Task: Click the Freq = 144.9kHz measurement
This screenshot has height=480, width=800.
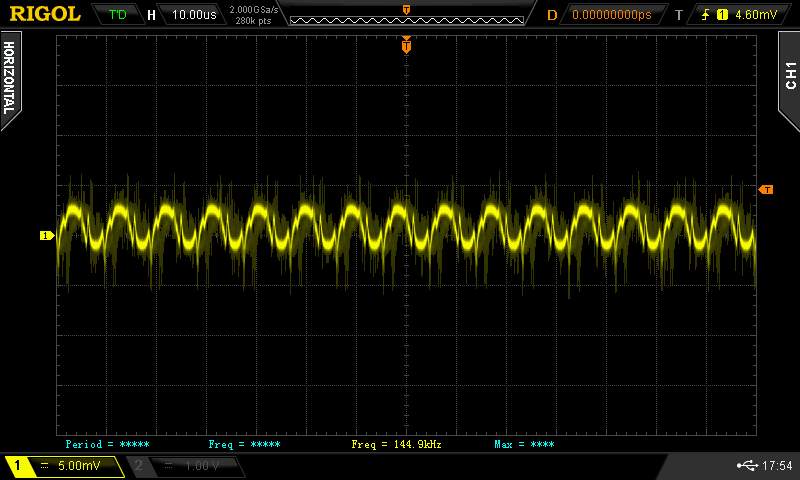Action: click(397, 444)
